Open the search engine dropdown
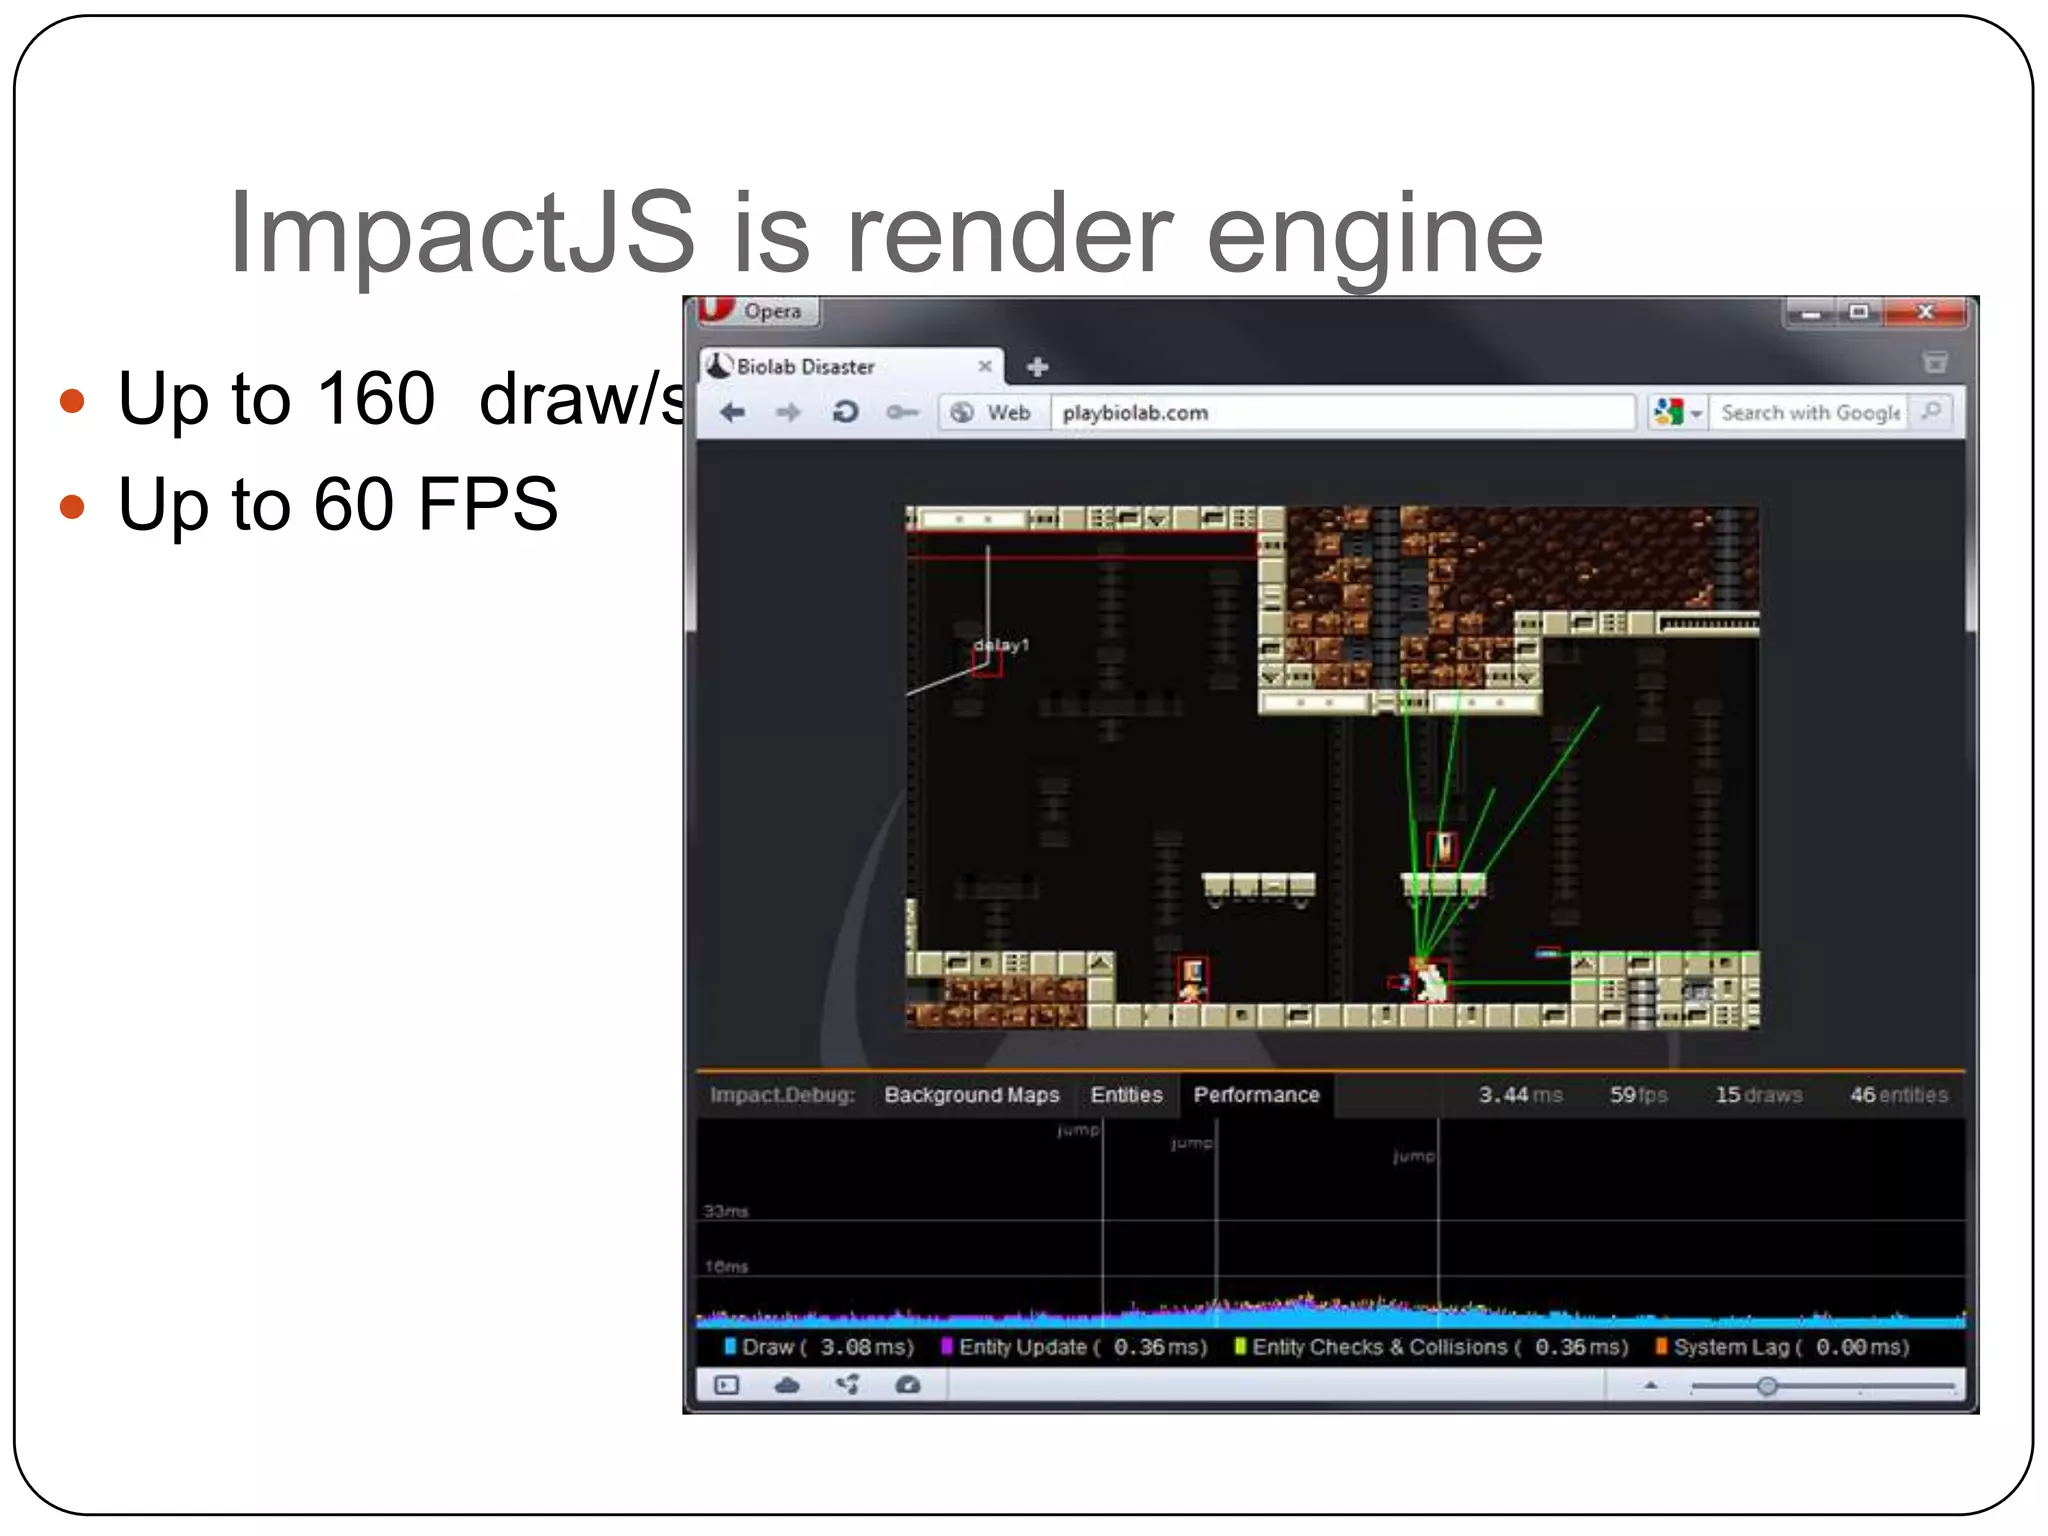This screenshot has width=2048, height=1536. point(1678,412)
